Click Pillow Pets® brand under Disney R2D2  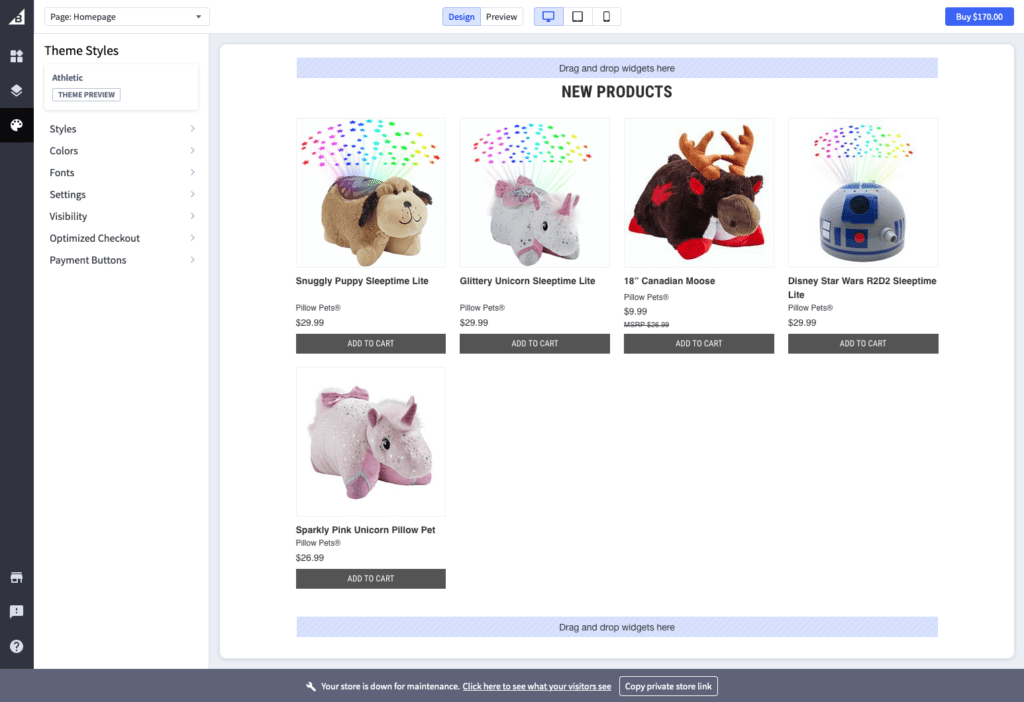(x=810, y=308)
